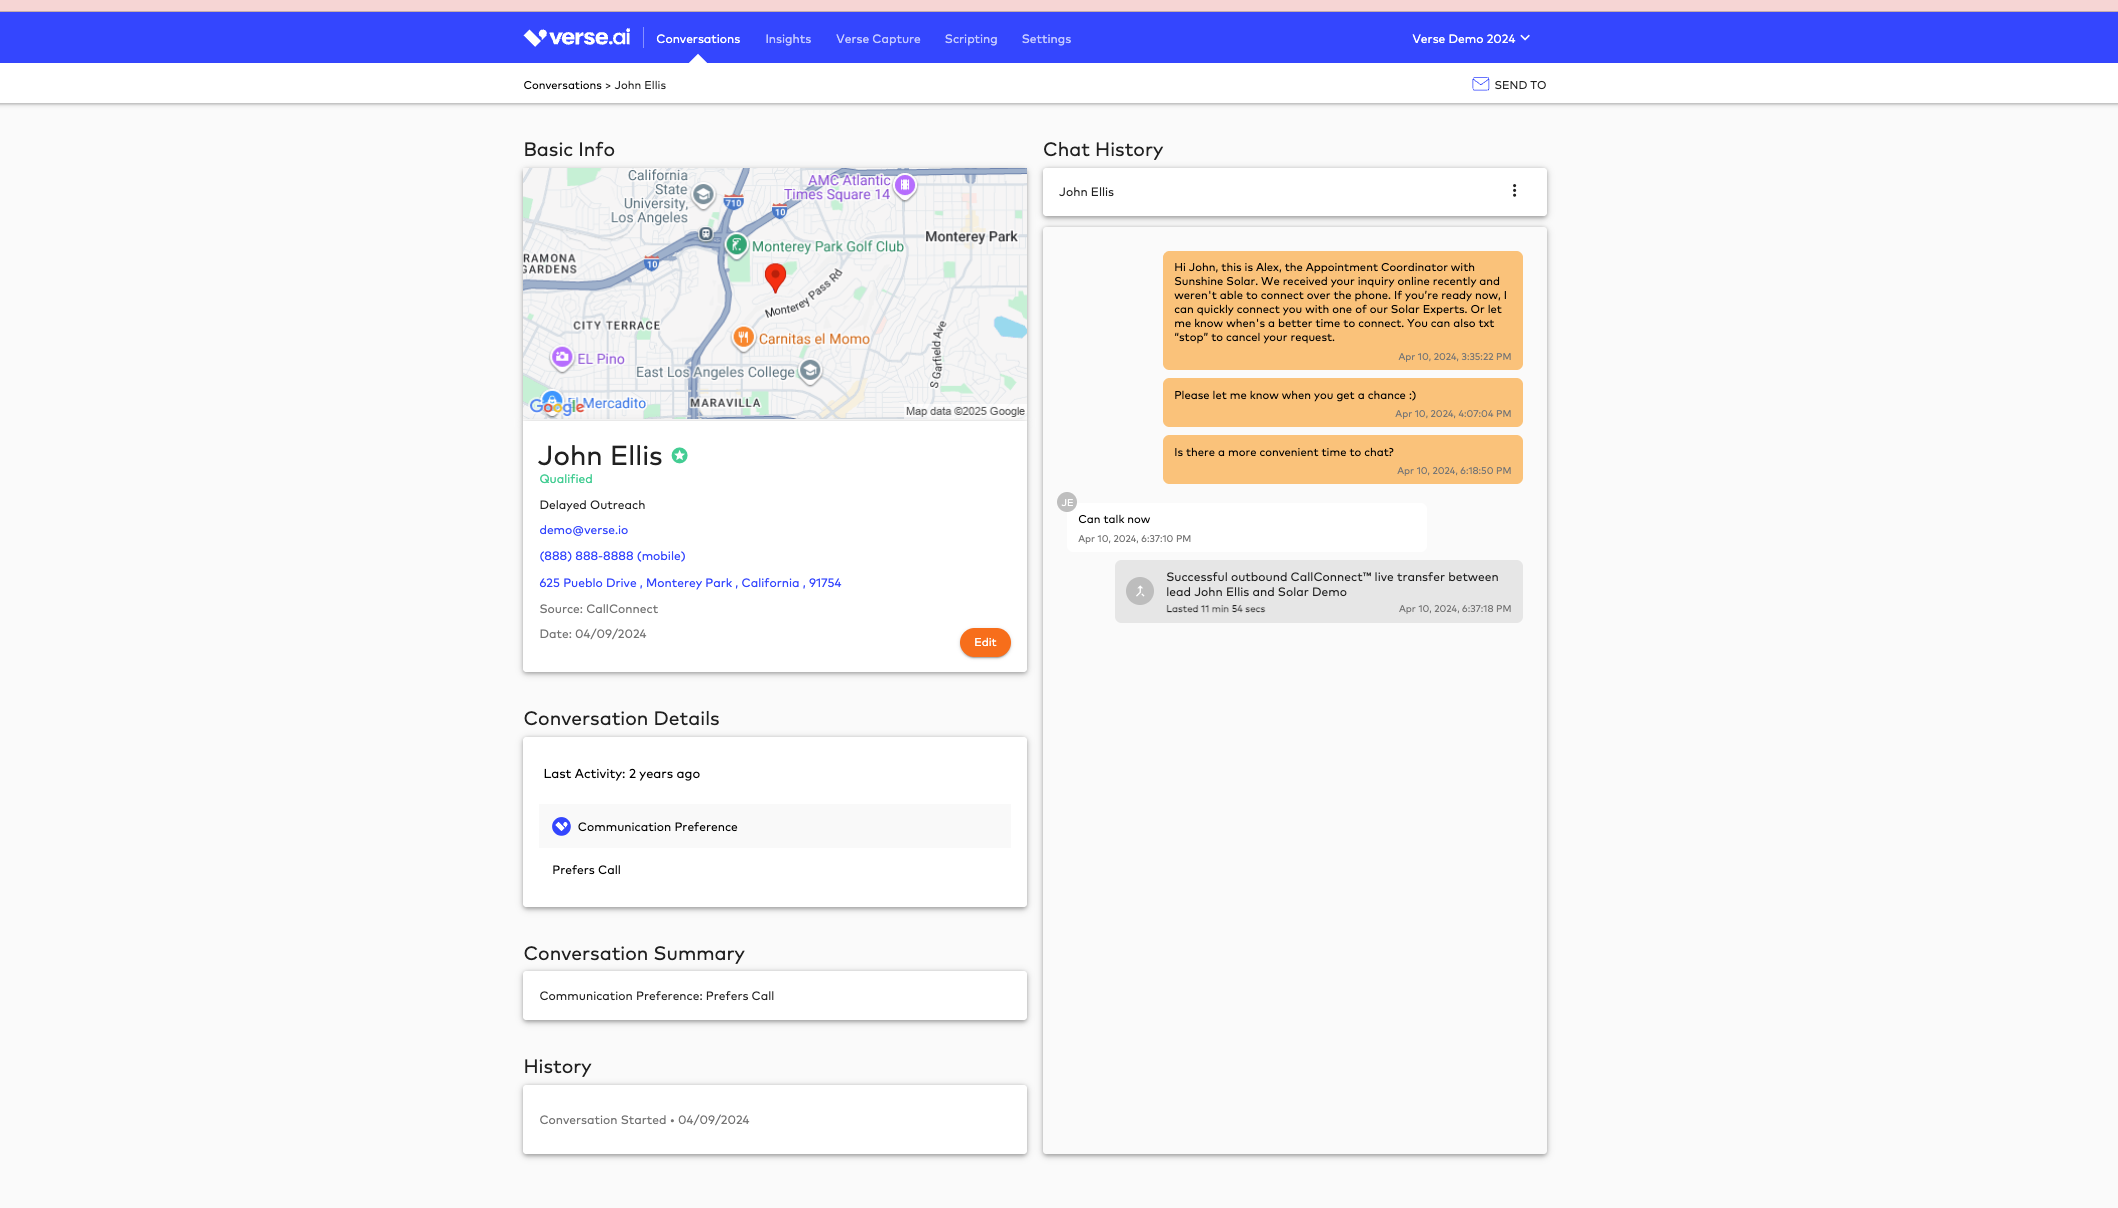This screenshot has width=2118, height=1208.
Task: Click Conversations in the breadcrumb
Action: [x=562, y=86]
